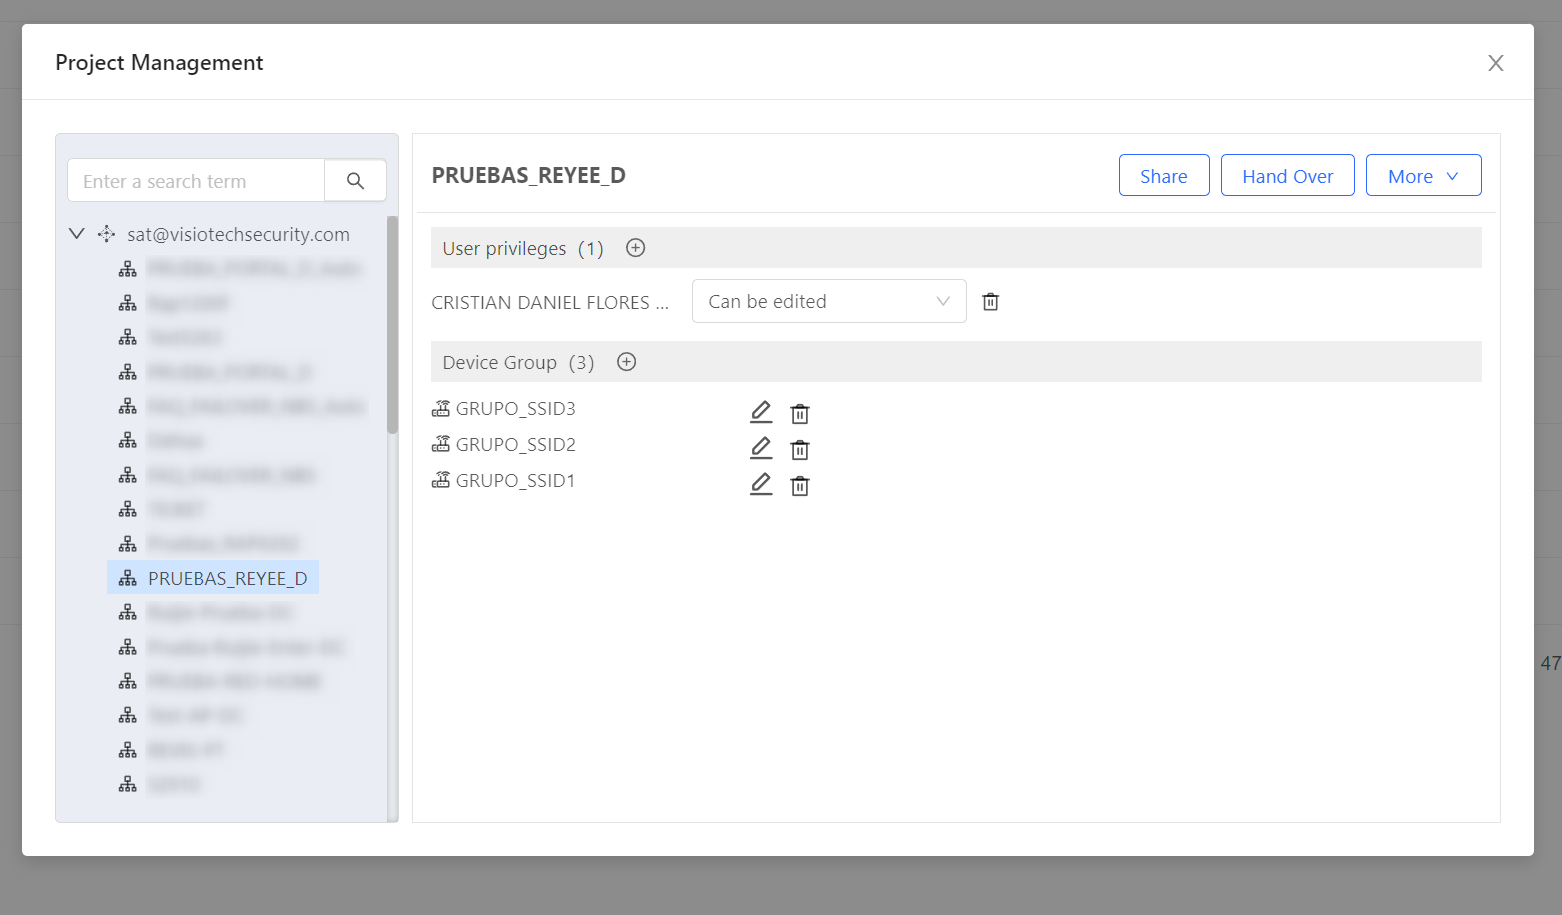
Task: Click the search magnifier button
Action: [355, 181]
